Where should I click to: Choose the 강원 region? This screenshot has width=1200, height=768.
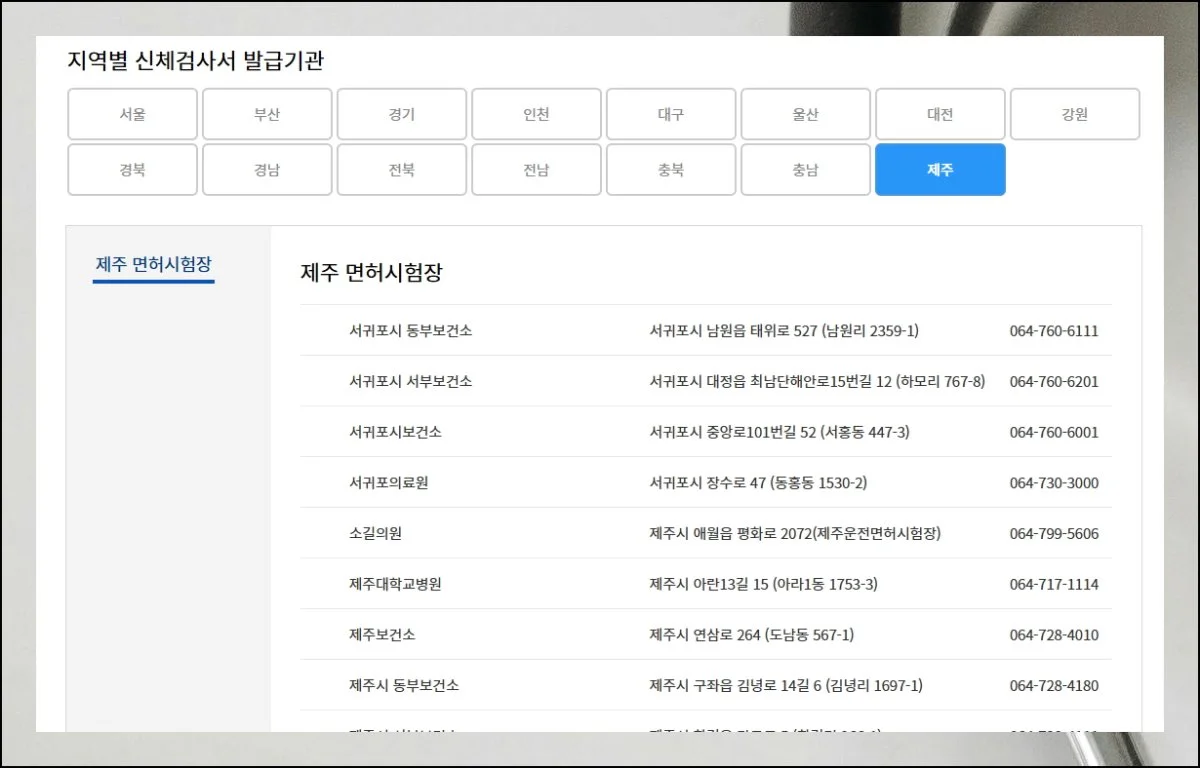click(x=1075, y=113)
